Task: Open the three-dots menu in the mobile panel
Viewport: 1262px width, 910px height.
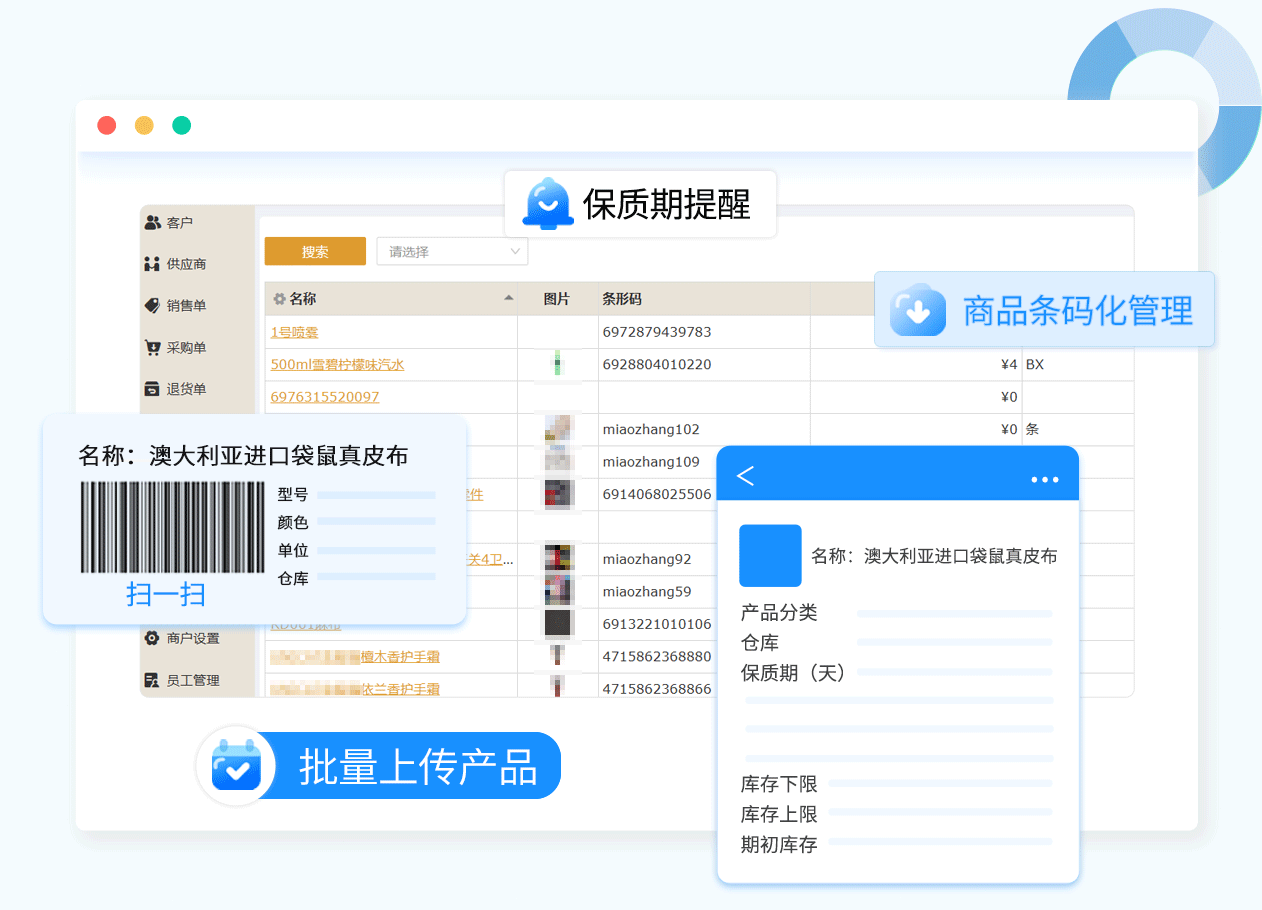Action: coord(1044,480)
